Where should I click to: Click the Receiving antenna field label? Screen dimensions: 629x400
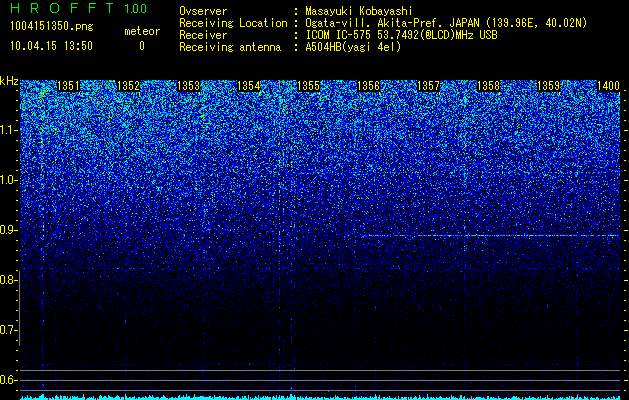[x=230, y=47]
